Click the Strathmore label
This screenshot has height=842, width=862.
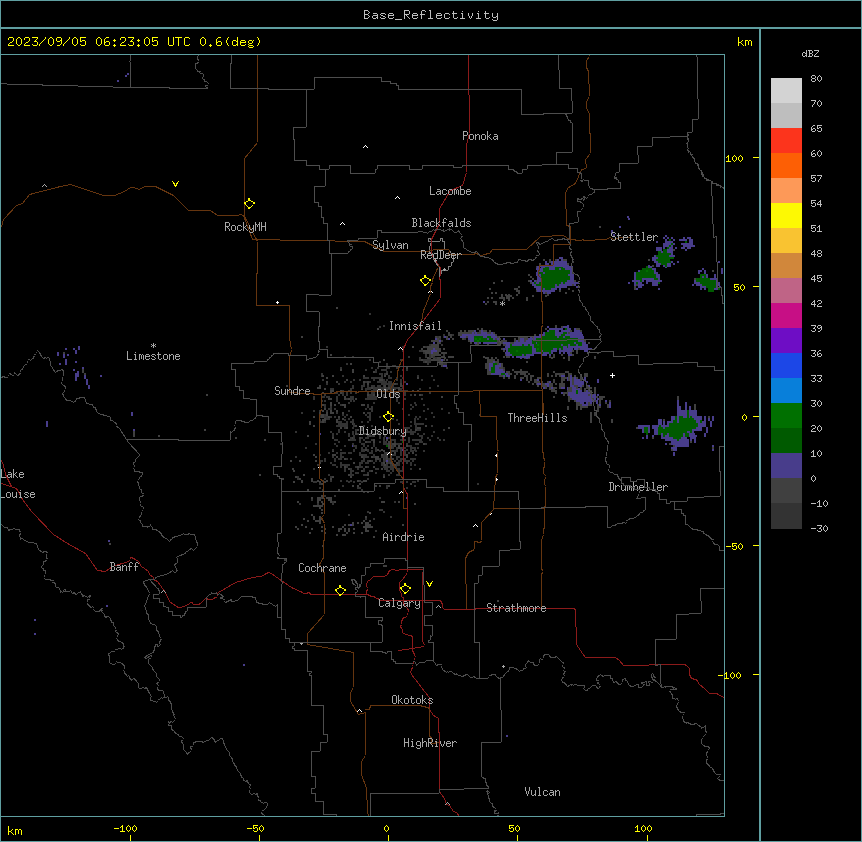pyautogui.click(x=516, y=608)
